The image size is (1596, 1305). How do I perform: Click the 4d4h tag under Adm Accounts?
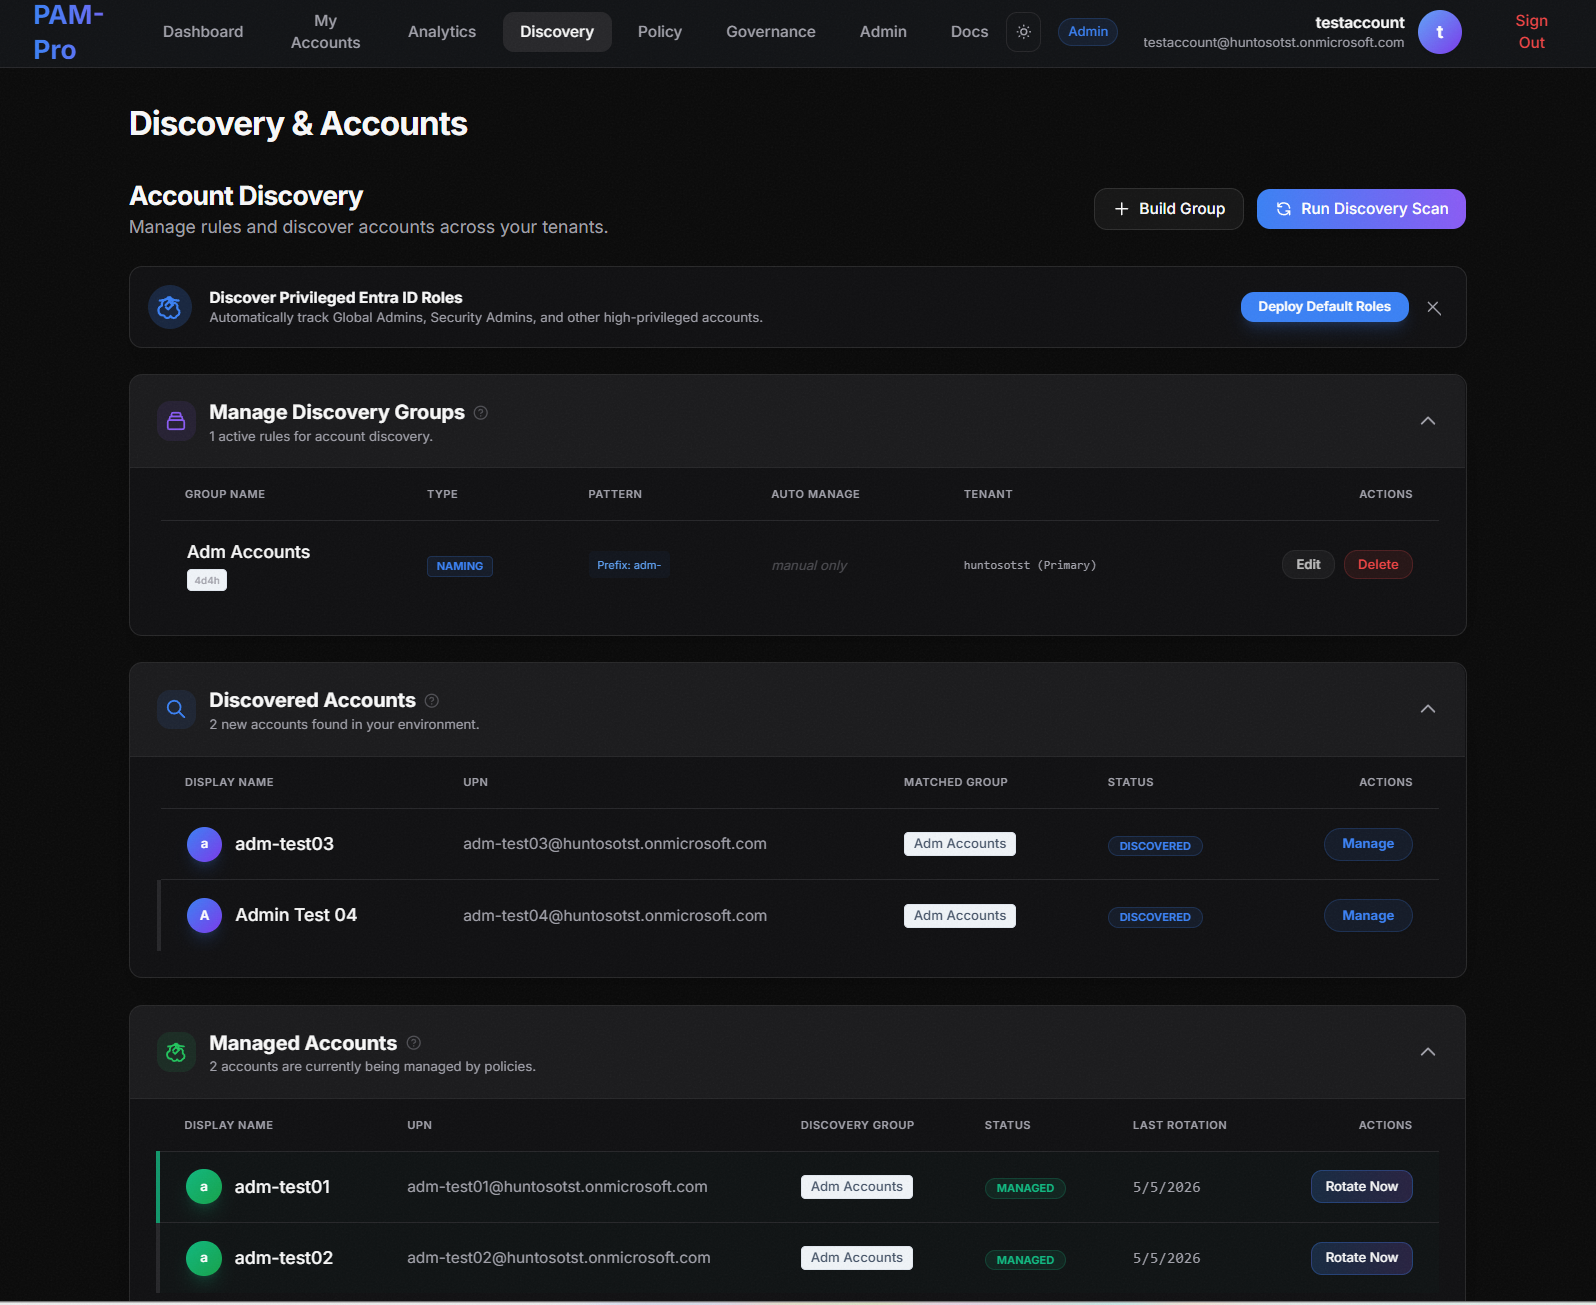pos(207,580)
